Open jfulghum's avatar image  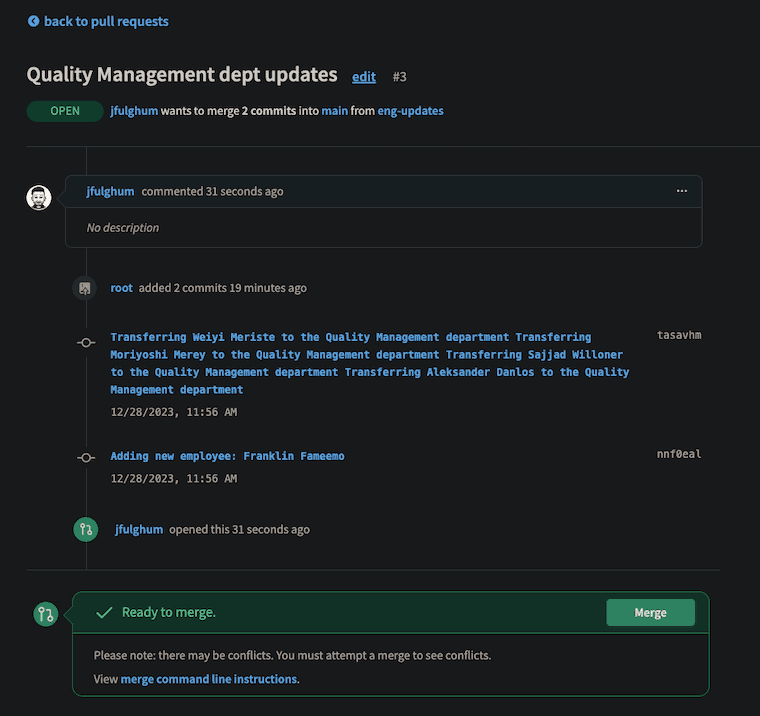39,198
